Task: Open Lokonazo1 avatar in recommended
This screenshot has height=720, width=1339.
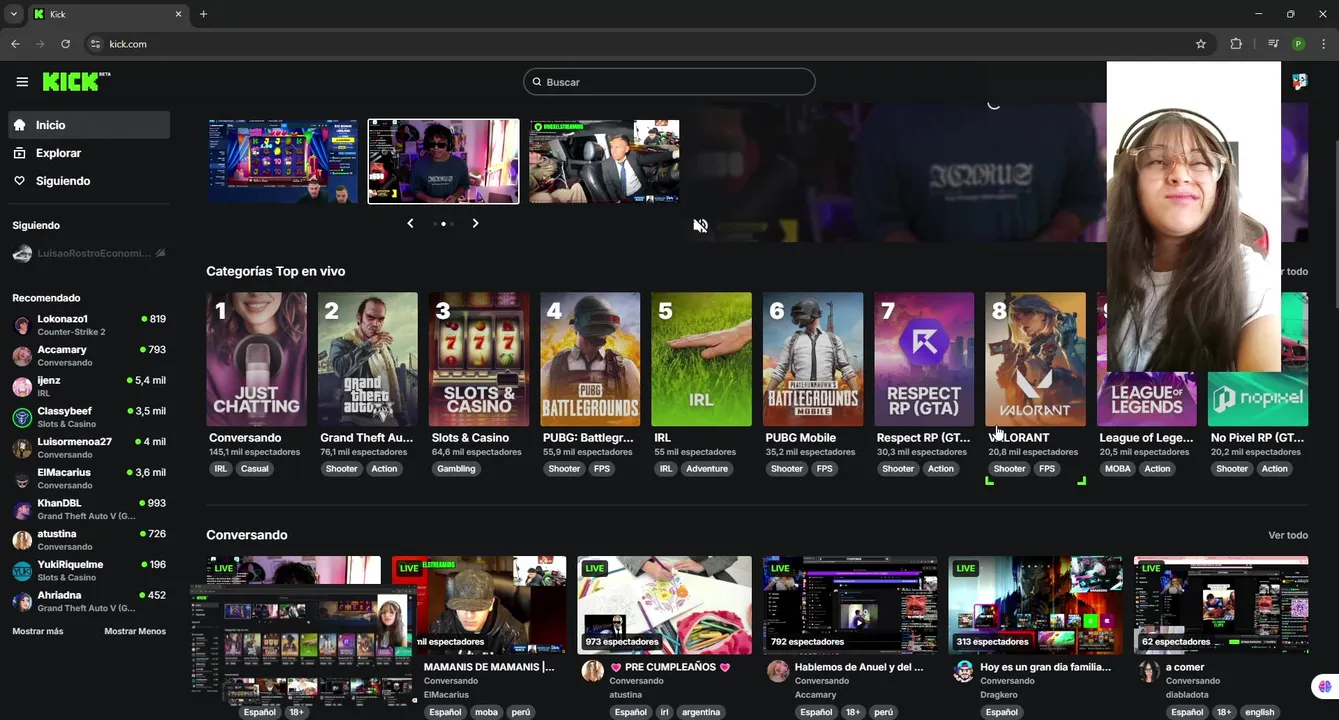Action: point(22,325)
